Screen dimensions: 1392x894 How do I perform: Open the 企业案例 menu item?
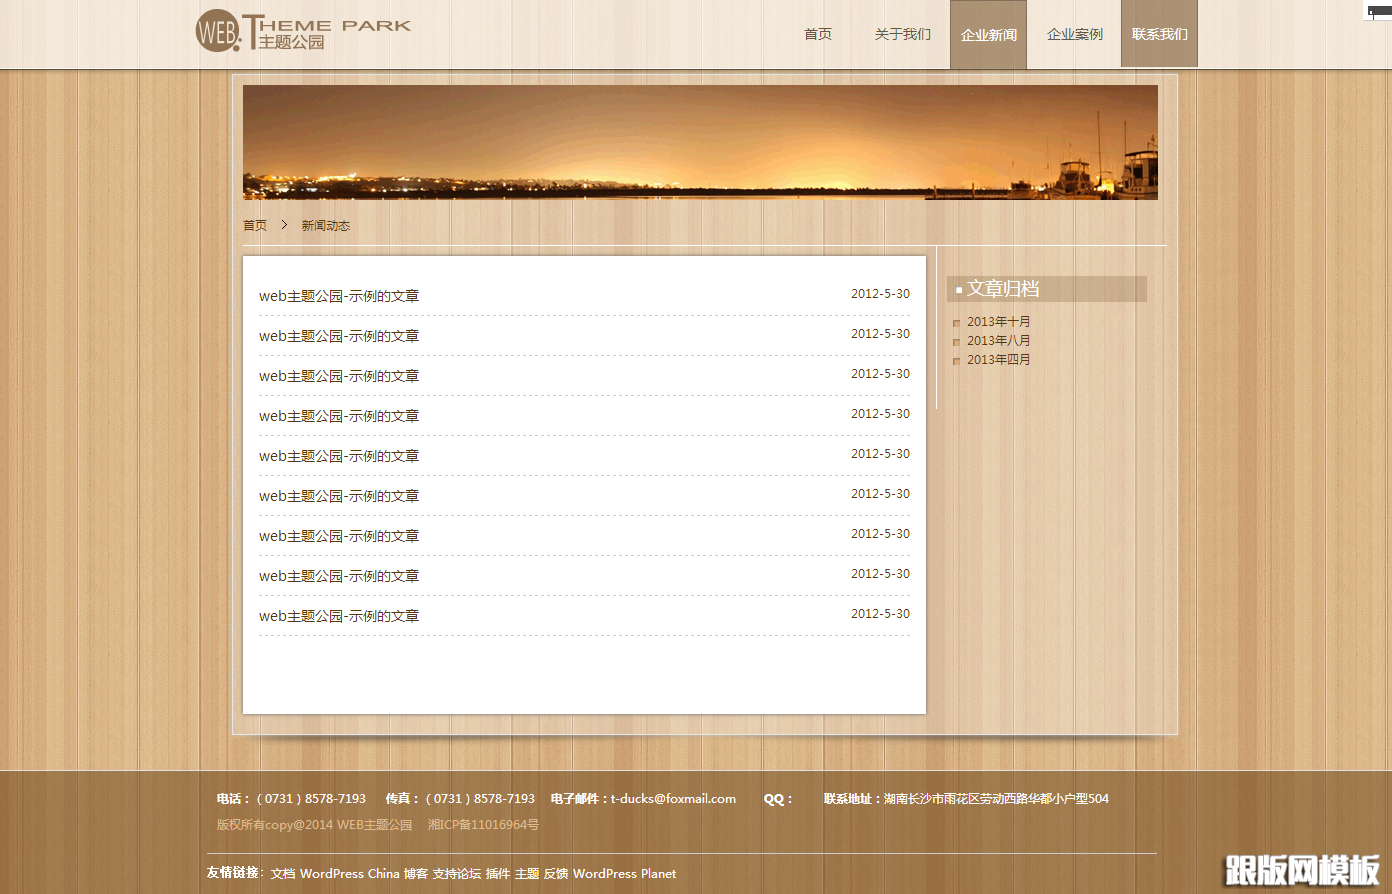point(1074,34)
